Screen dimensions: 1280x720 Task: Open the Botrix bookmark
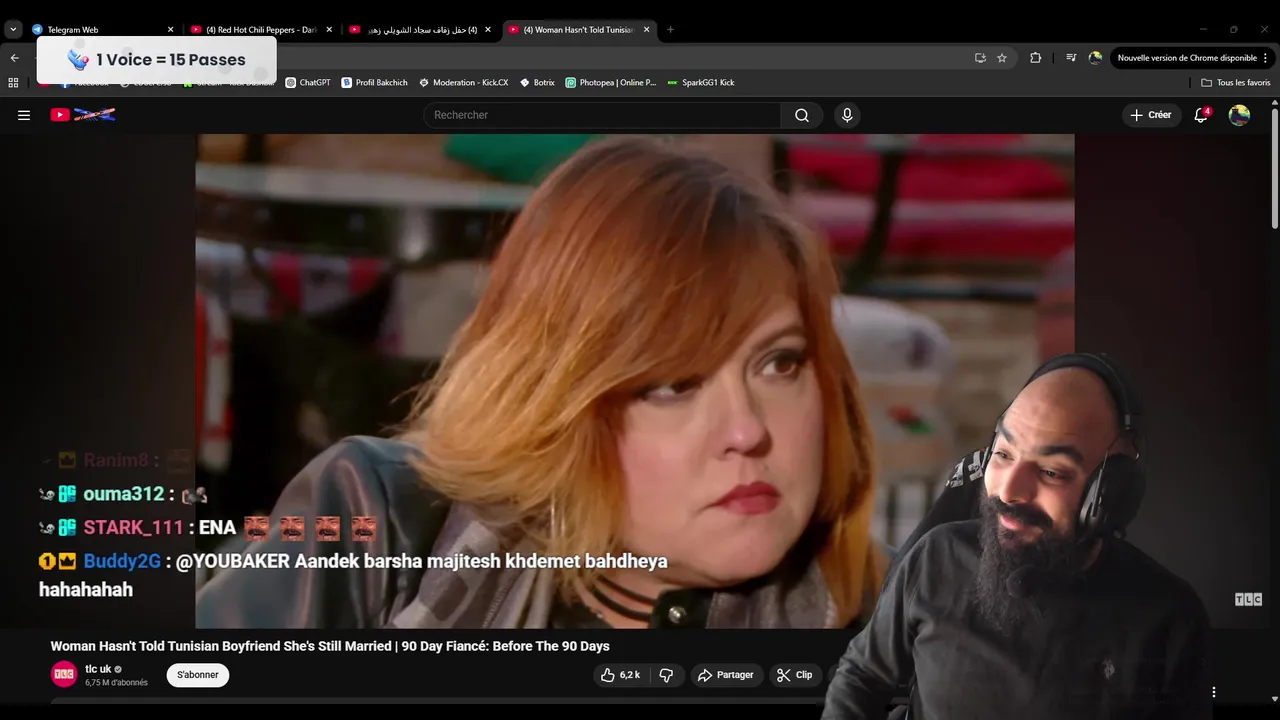[x=537, y=82]
